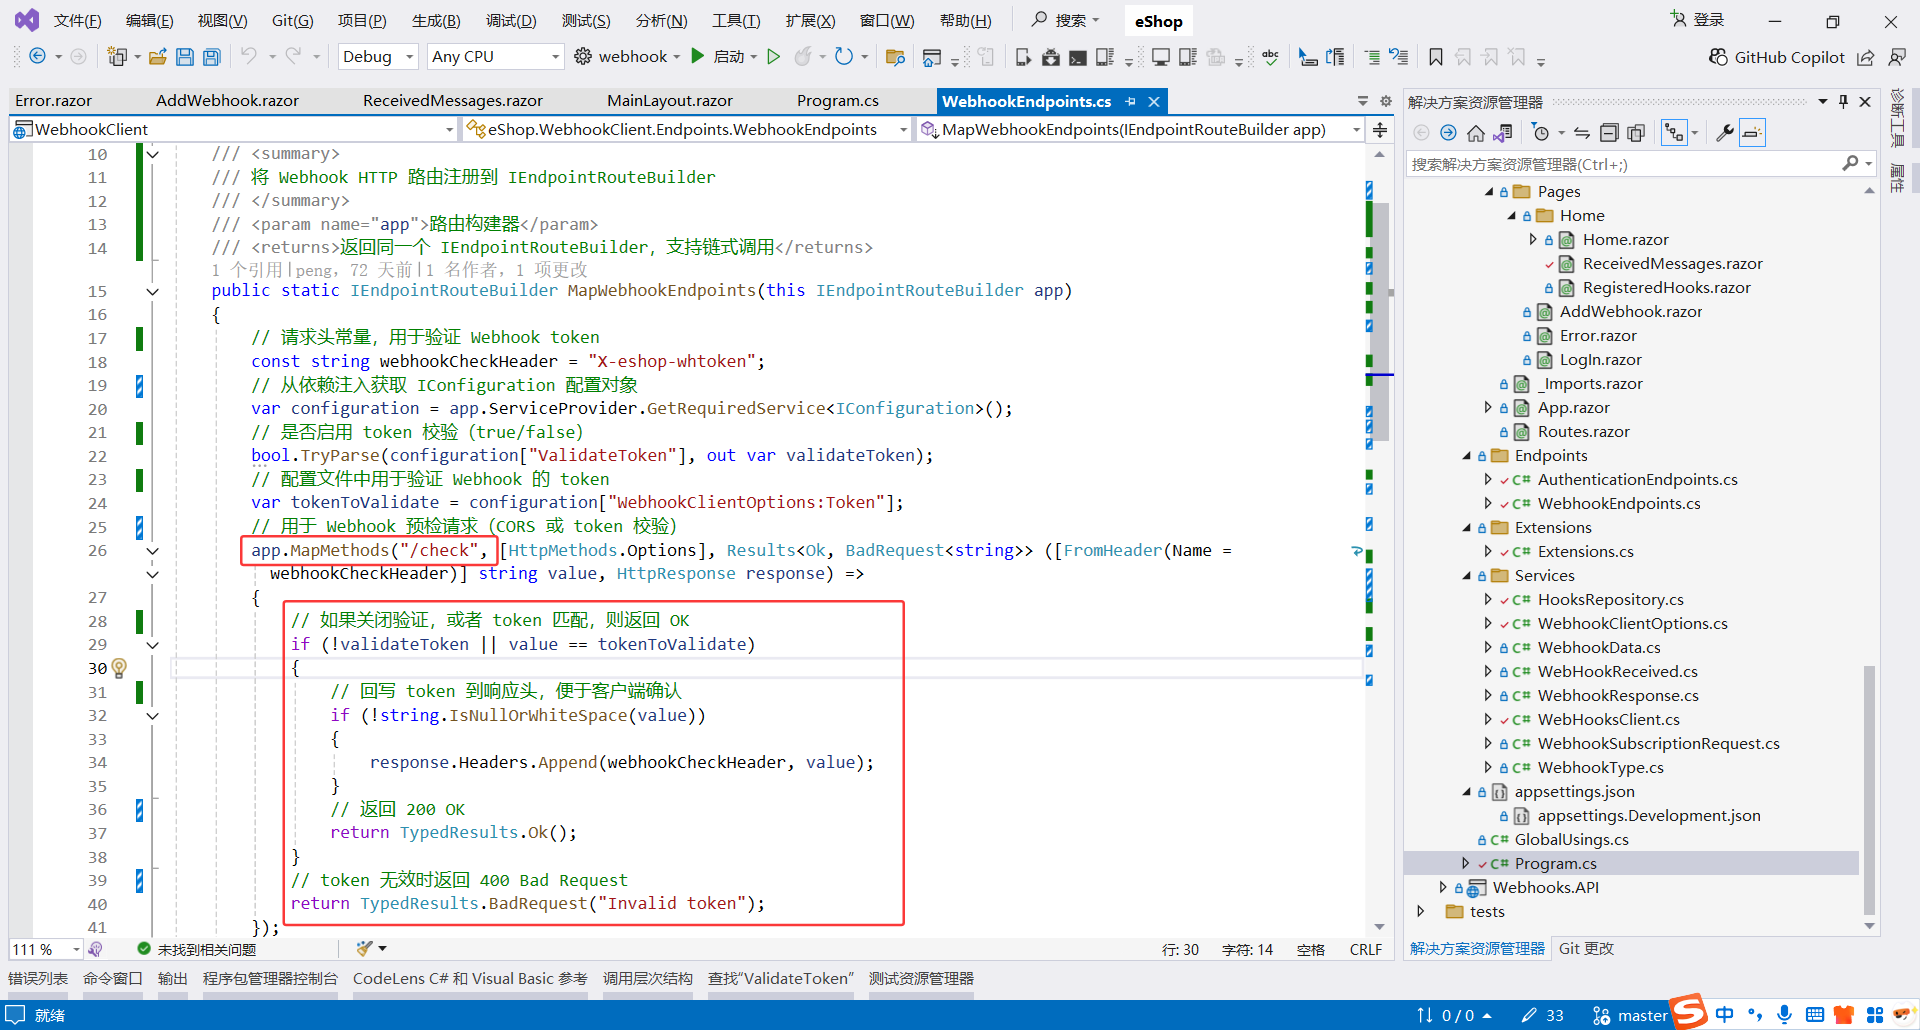Viewport: 1920px width, 1030px height.
Task: Toggle bookmark on current line
Action: pos(1435,57)
